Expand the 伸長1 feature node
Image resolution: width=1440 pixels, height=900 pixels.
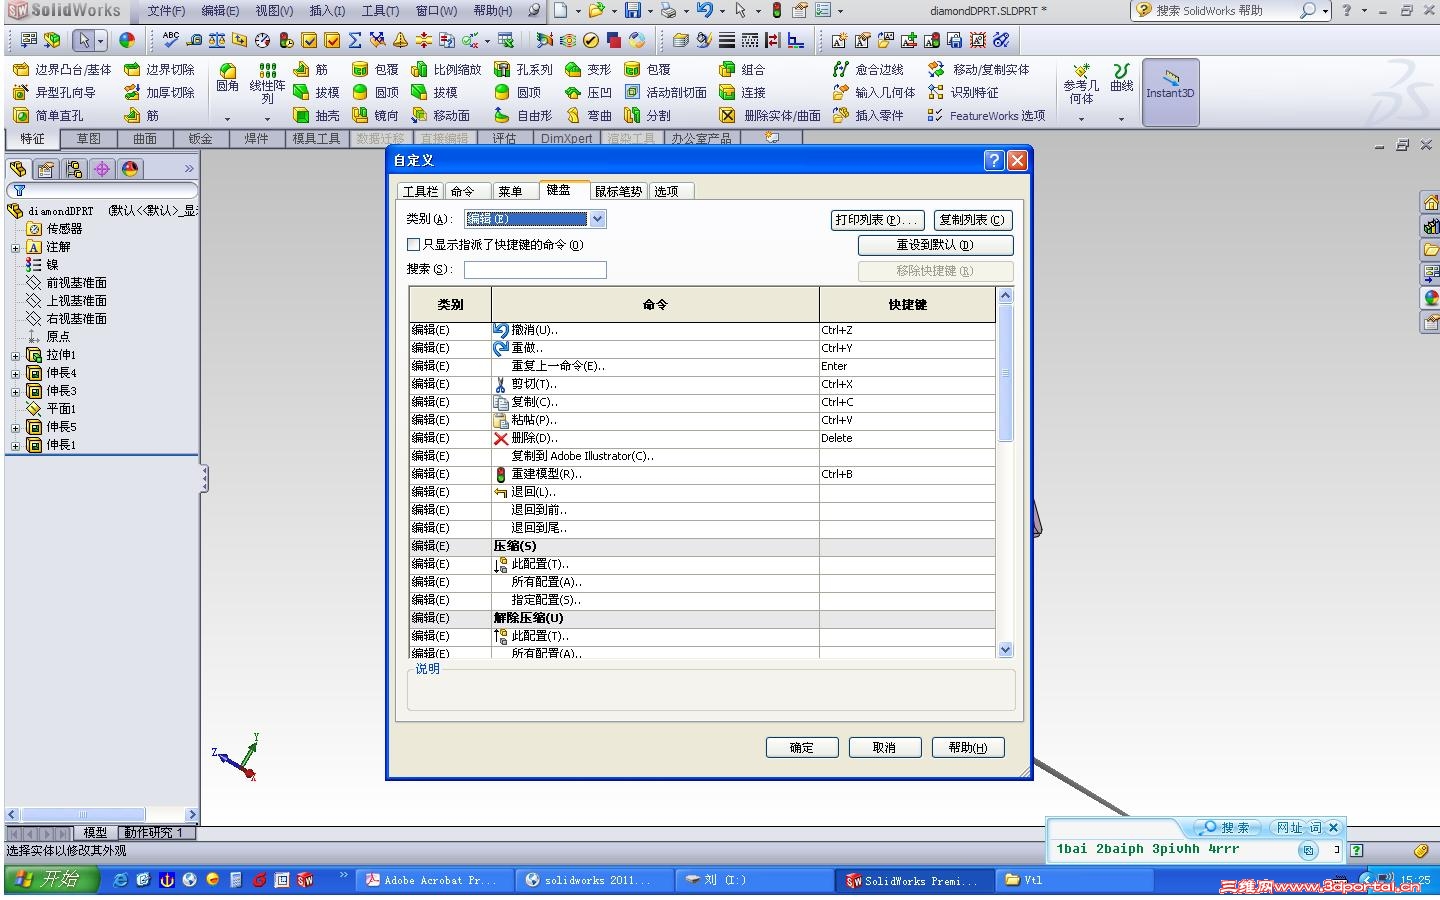point(15,446)
